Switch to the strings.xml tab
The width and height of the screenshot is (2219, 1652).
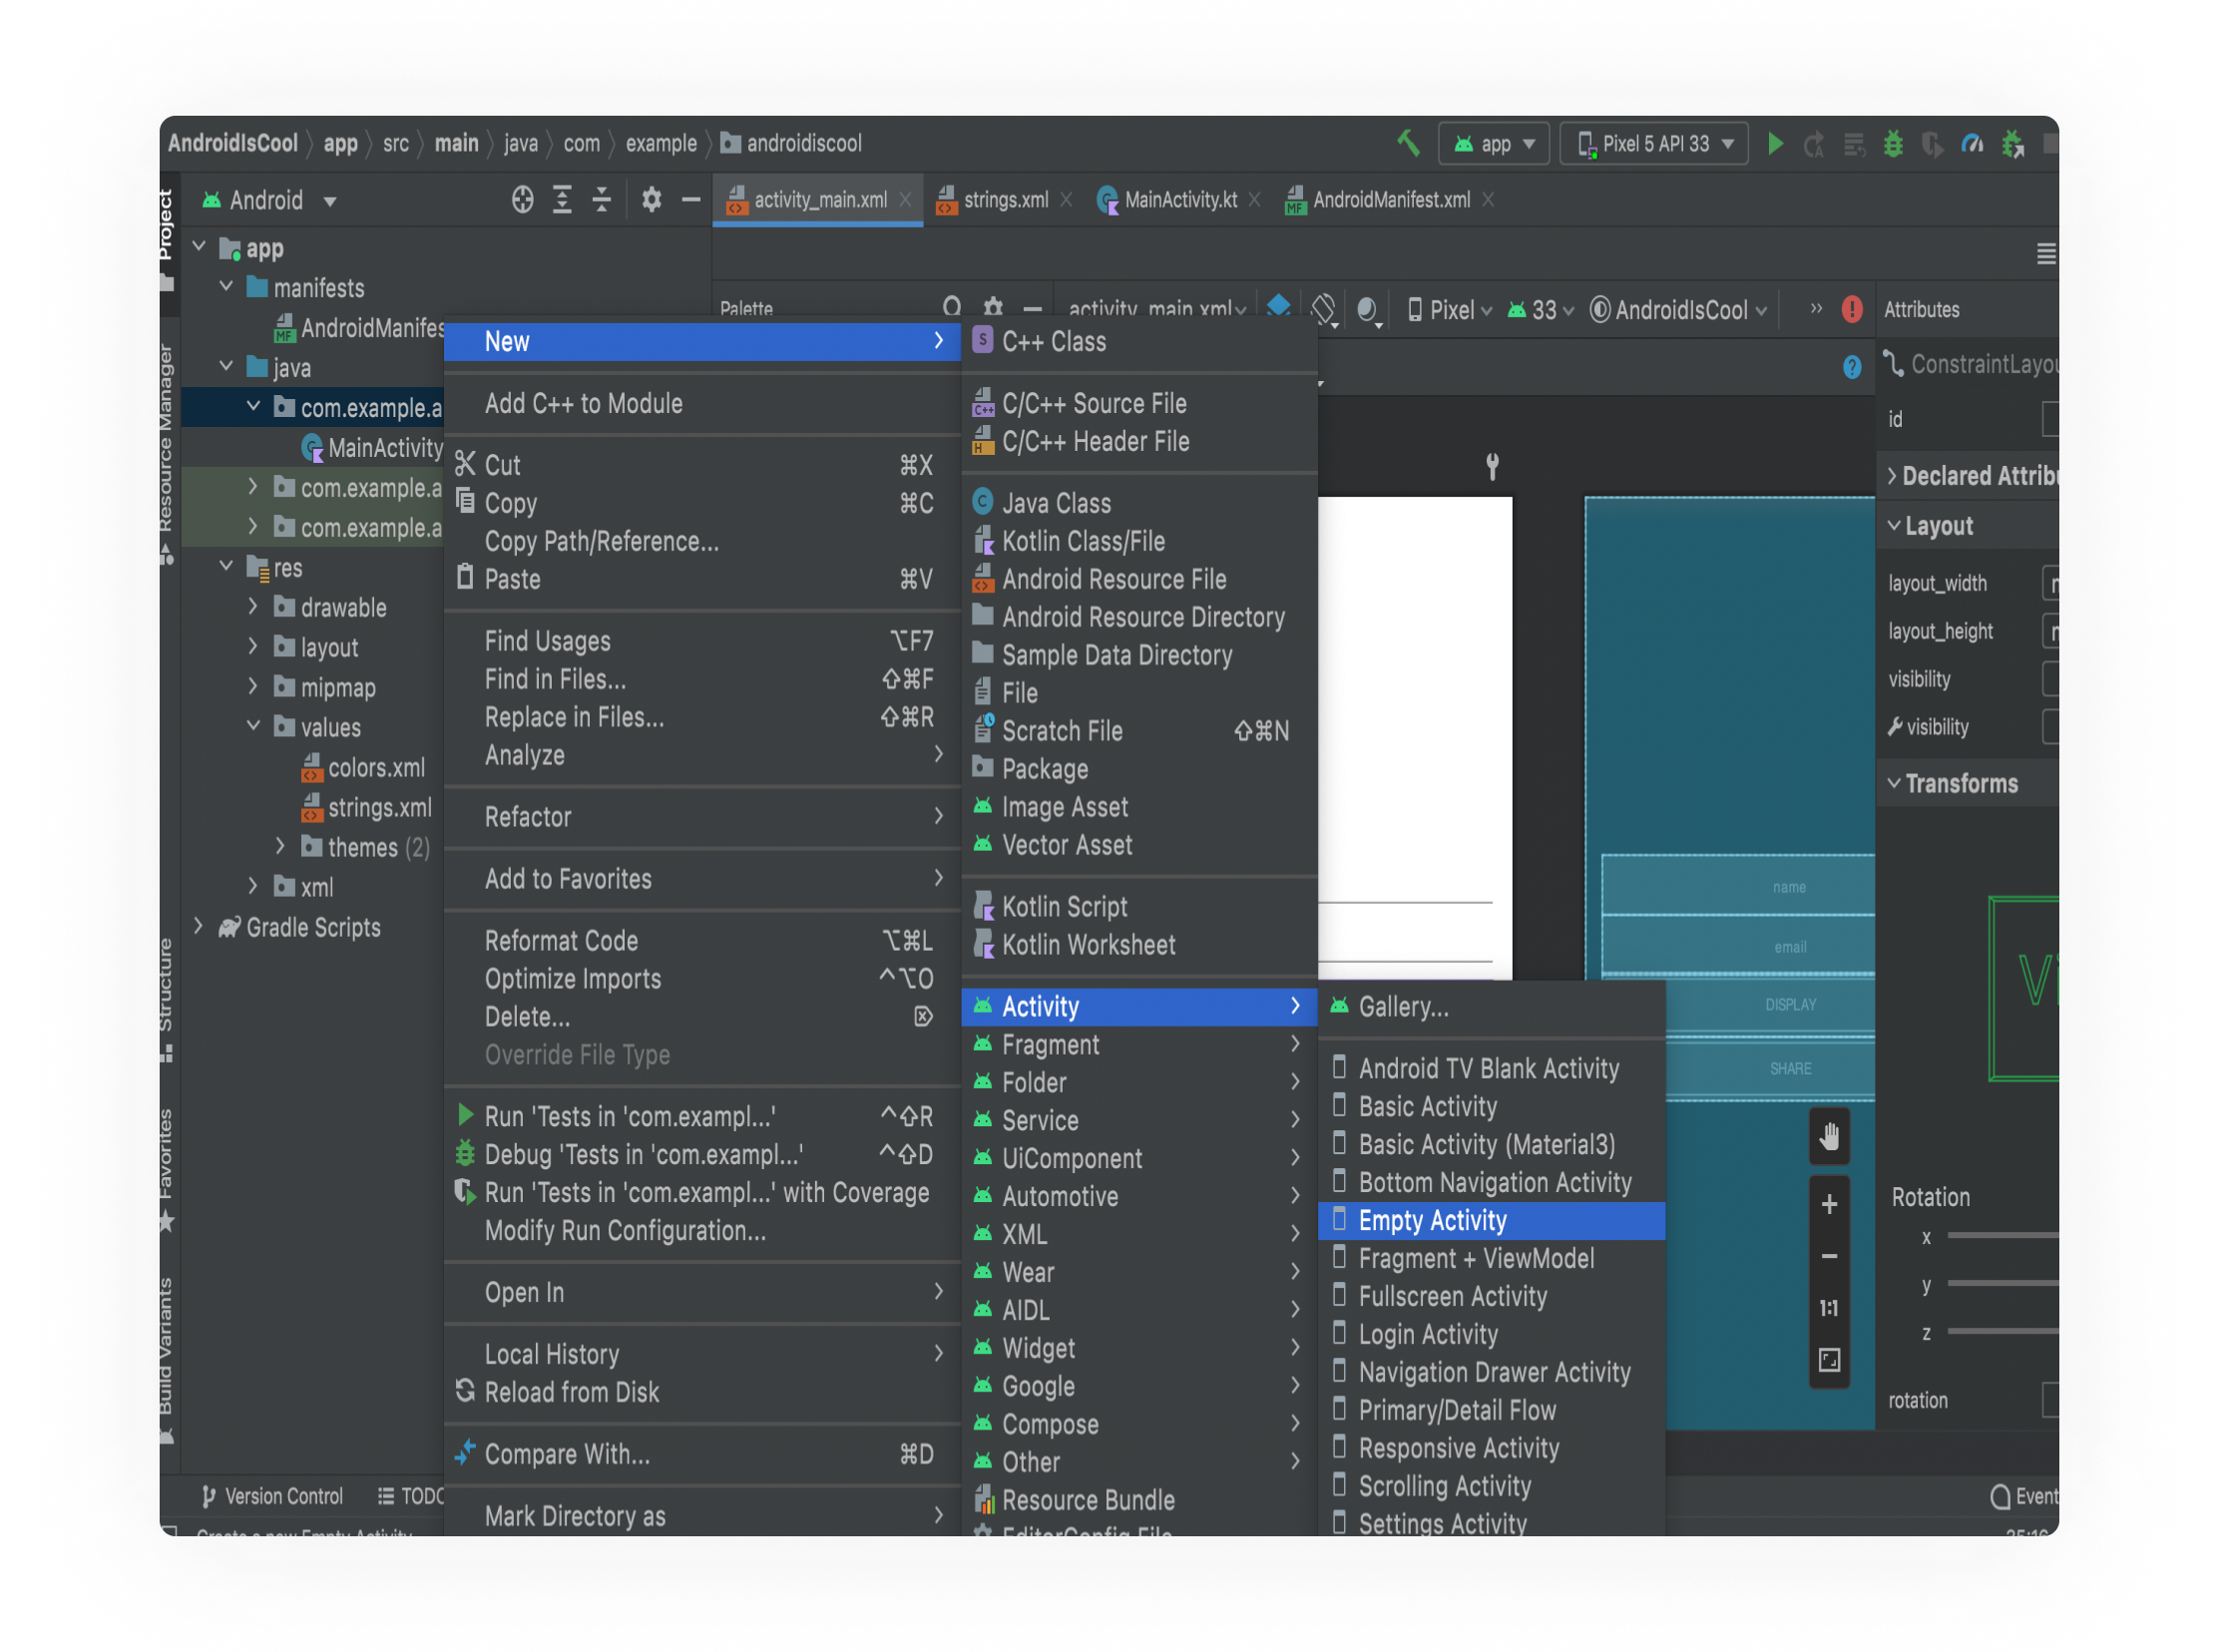point(1003,200)
